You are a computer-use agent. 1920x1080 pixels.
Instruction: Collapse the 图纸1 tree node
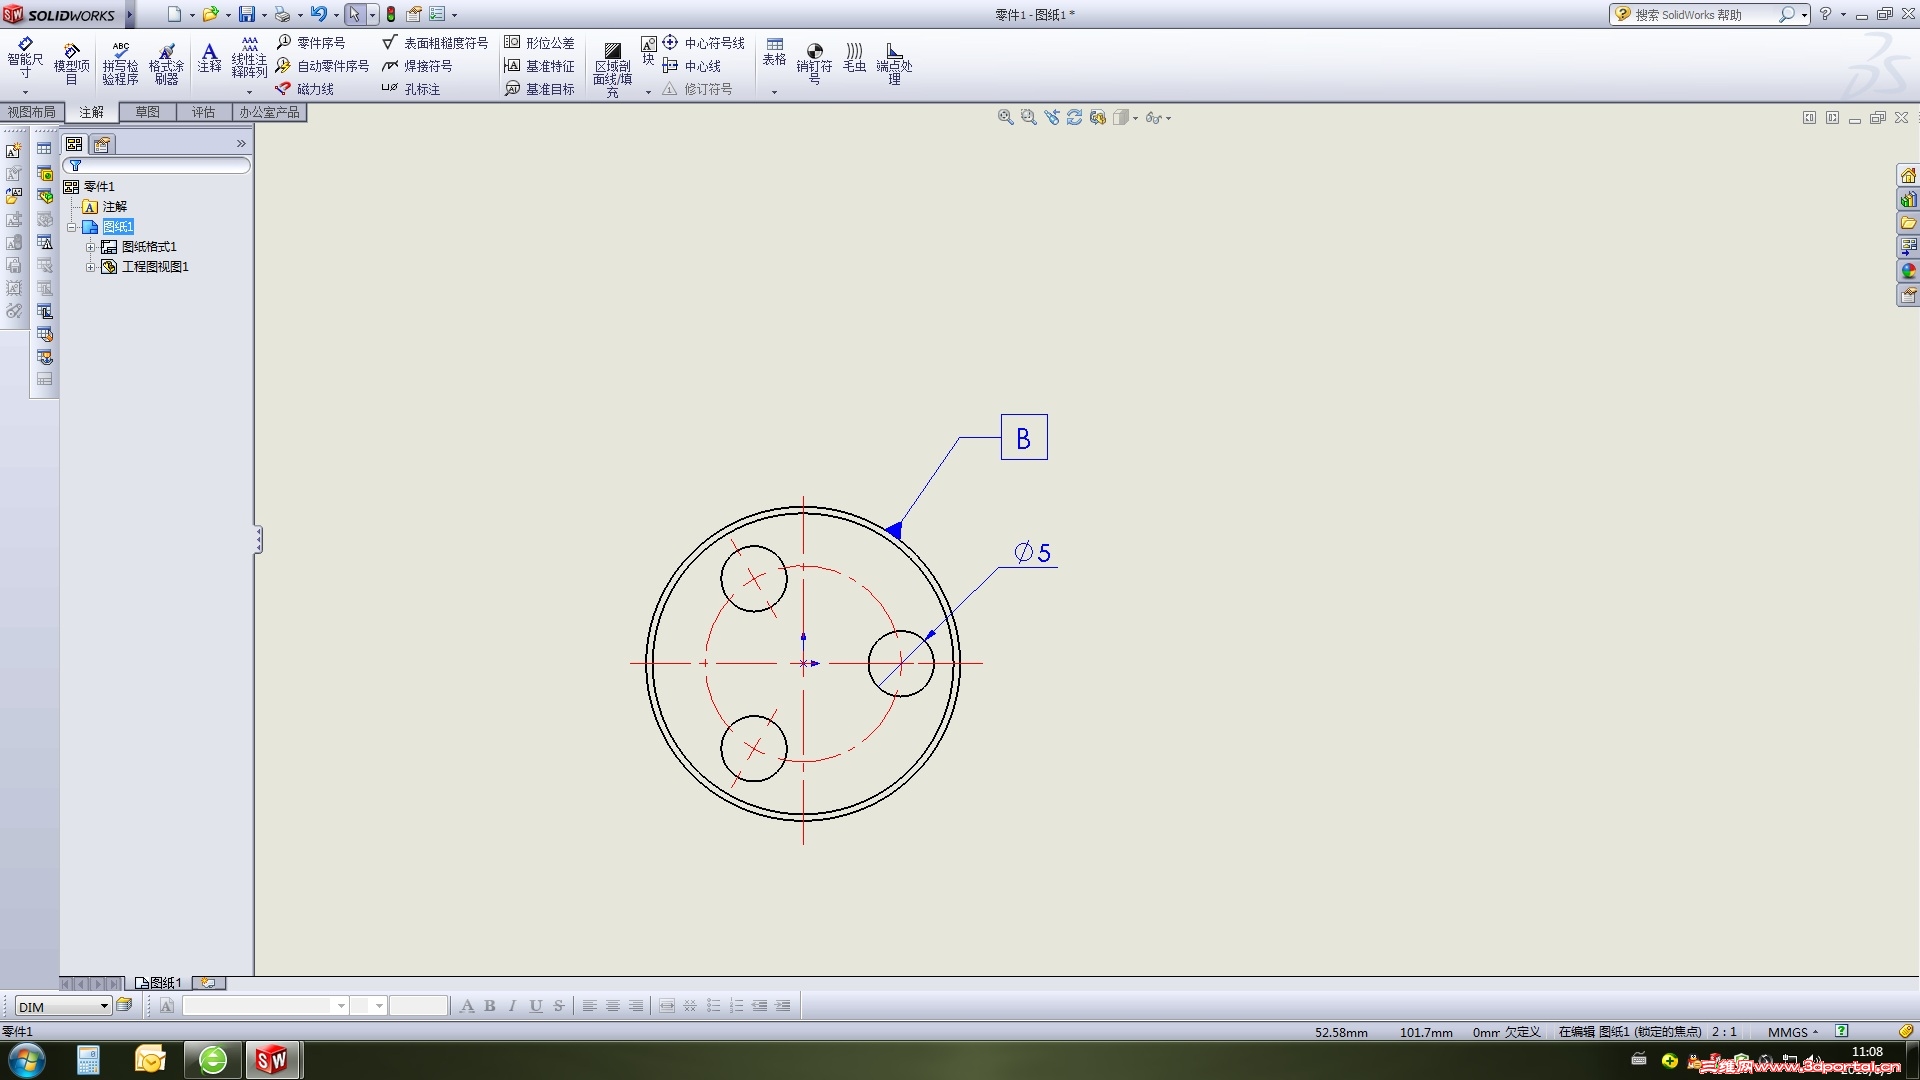(72, 227)
